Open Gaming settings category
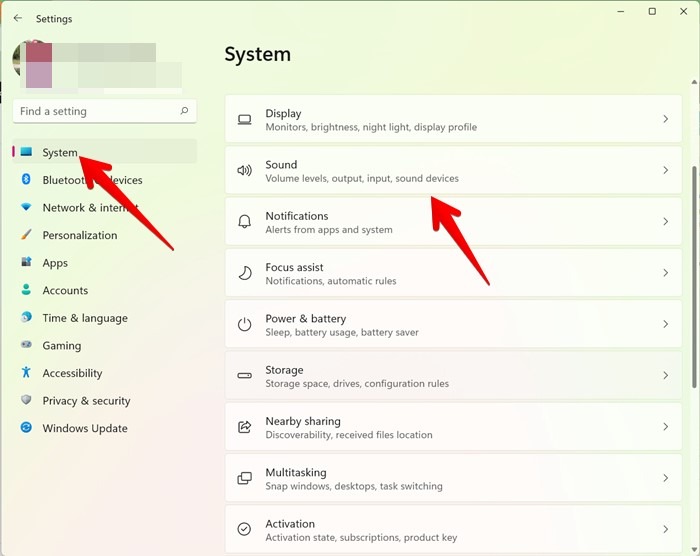700x556 pixels. pos(104,345)
